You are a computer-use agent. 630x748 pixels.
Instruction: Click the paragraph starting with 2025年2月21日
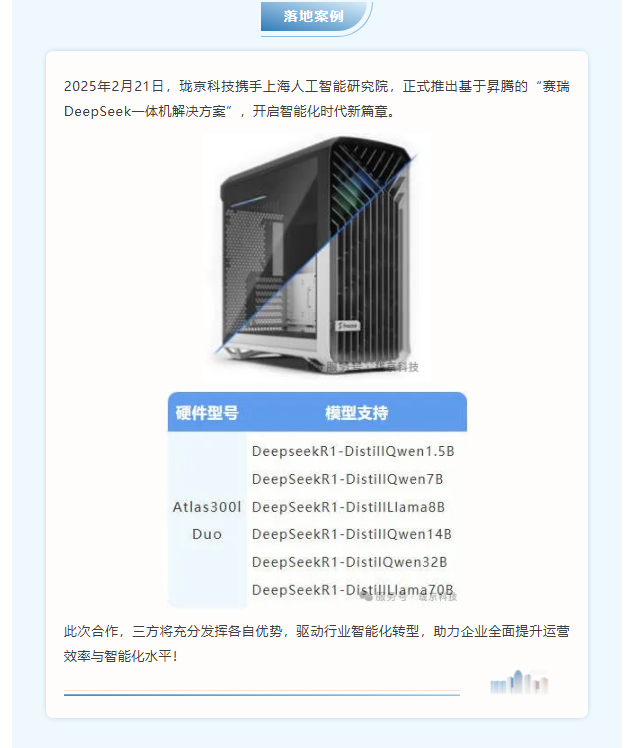pyautogui.click(x=317, y=99)
